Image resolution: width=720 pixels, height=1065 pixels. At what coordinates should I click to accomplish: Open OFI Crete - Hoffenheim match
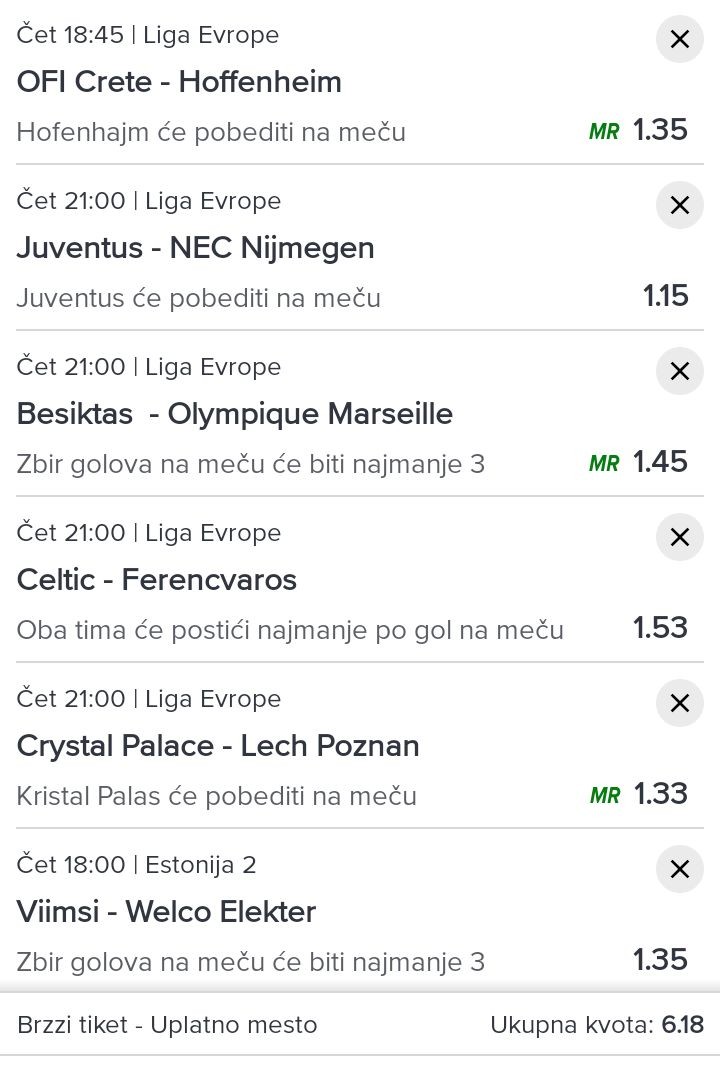point(179,82)
